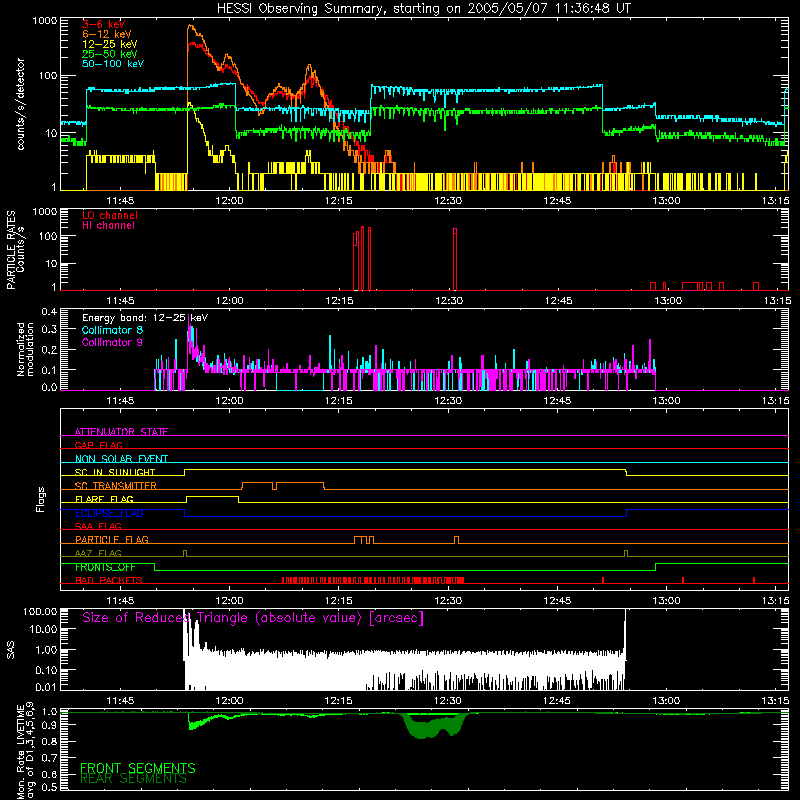Click the PARTICLE_FLAG label
This screenshot has width=800, height=800.
click(112, 539)
